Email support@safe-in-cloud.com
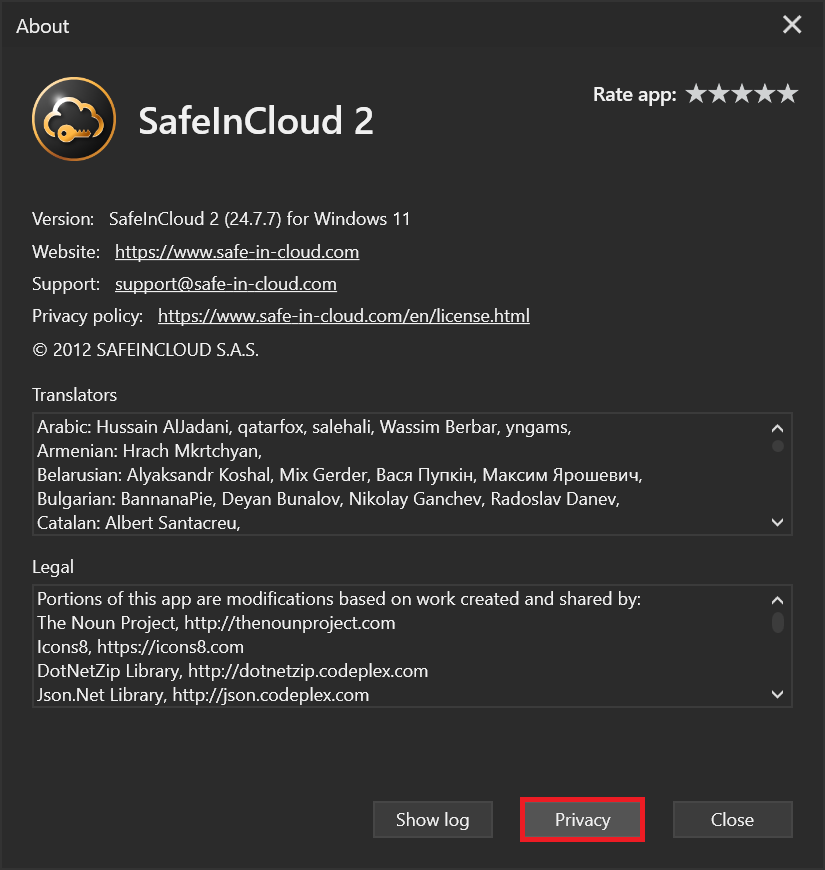This screenshot has height=870, width=825. pos(226,284)
